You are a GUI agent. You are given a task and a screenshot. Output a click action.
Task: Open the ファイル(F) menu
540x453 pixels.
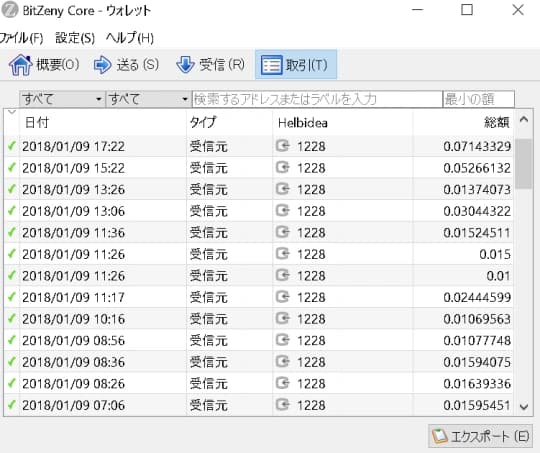(21, 38)
